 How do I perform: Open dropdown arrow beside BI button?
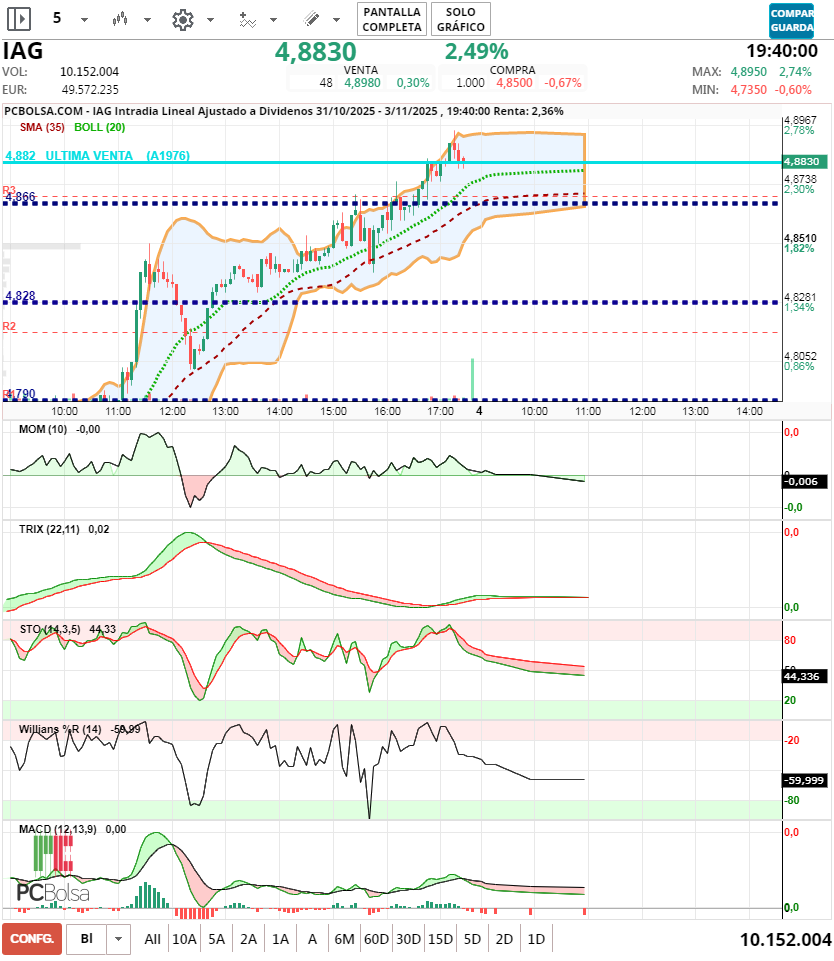119,939
